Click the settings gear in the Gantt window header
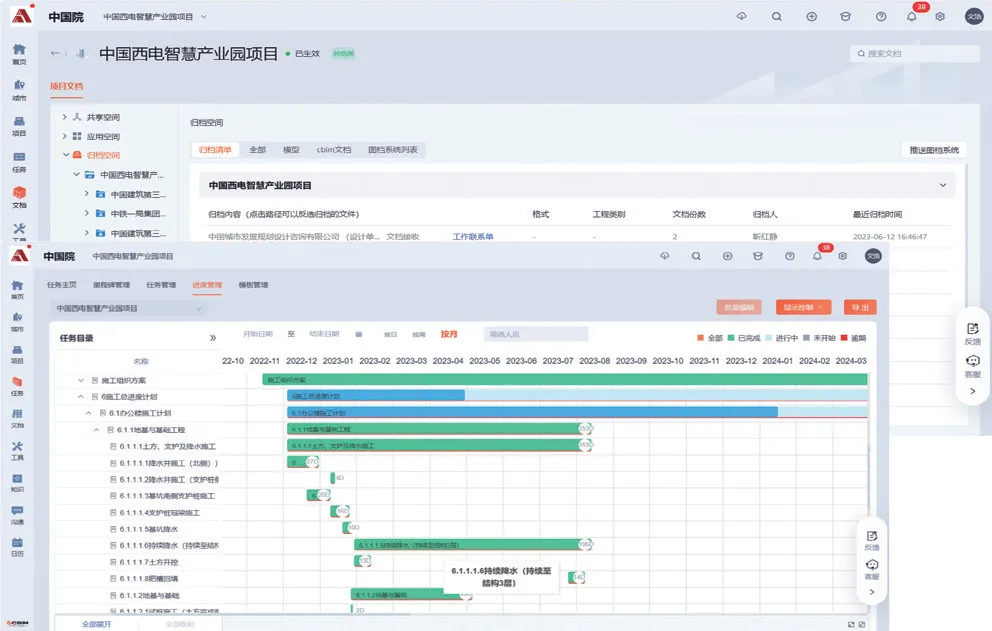This screenshot has height=631, width=992. click(843, 256)
